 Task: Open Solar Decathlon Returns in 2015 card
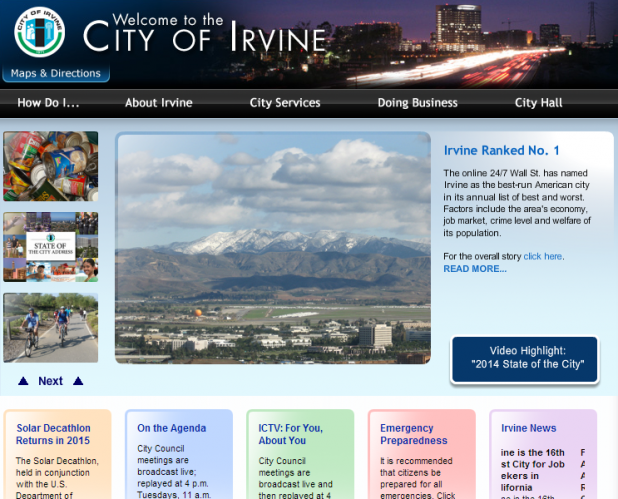53,434
